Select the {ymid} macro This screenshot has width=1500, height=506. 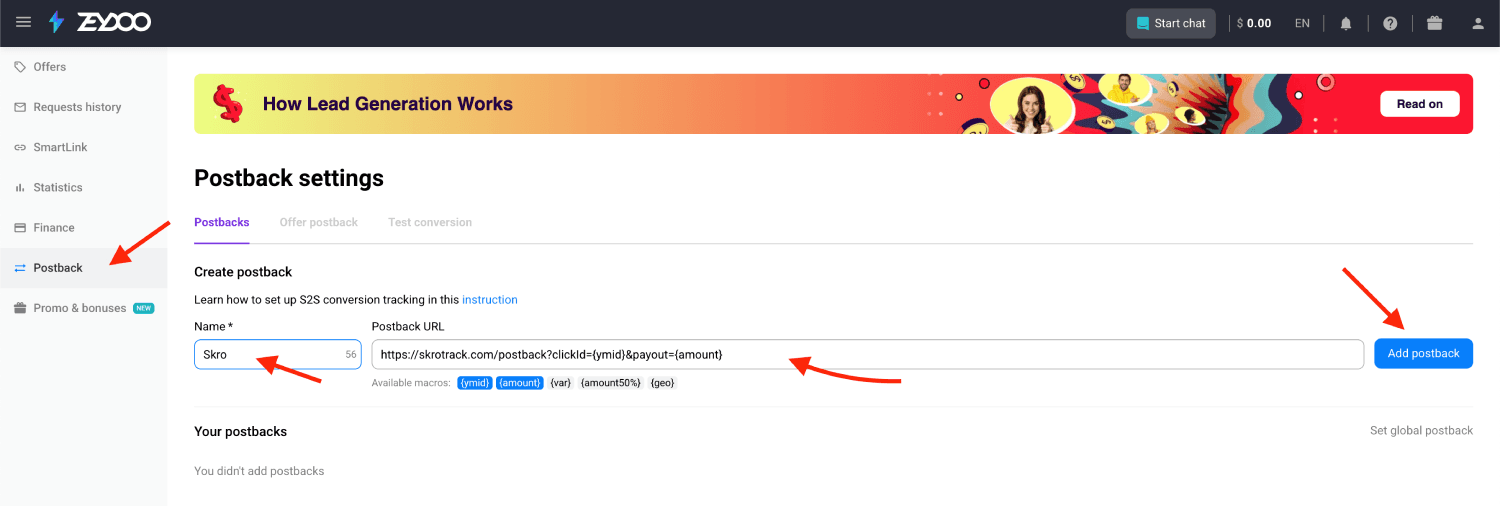coord(475,383)
